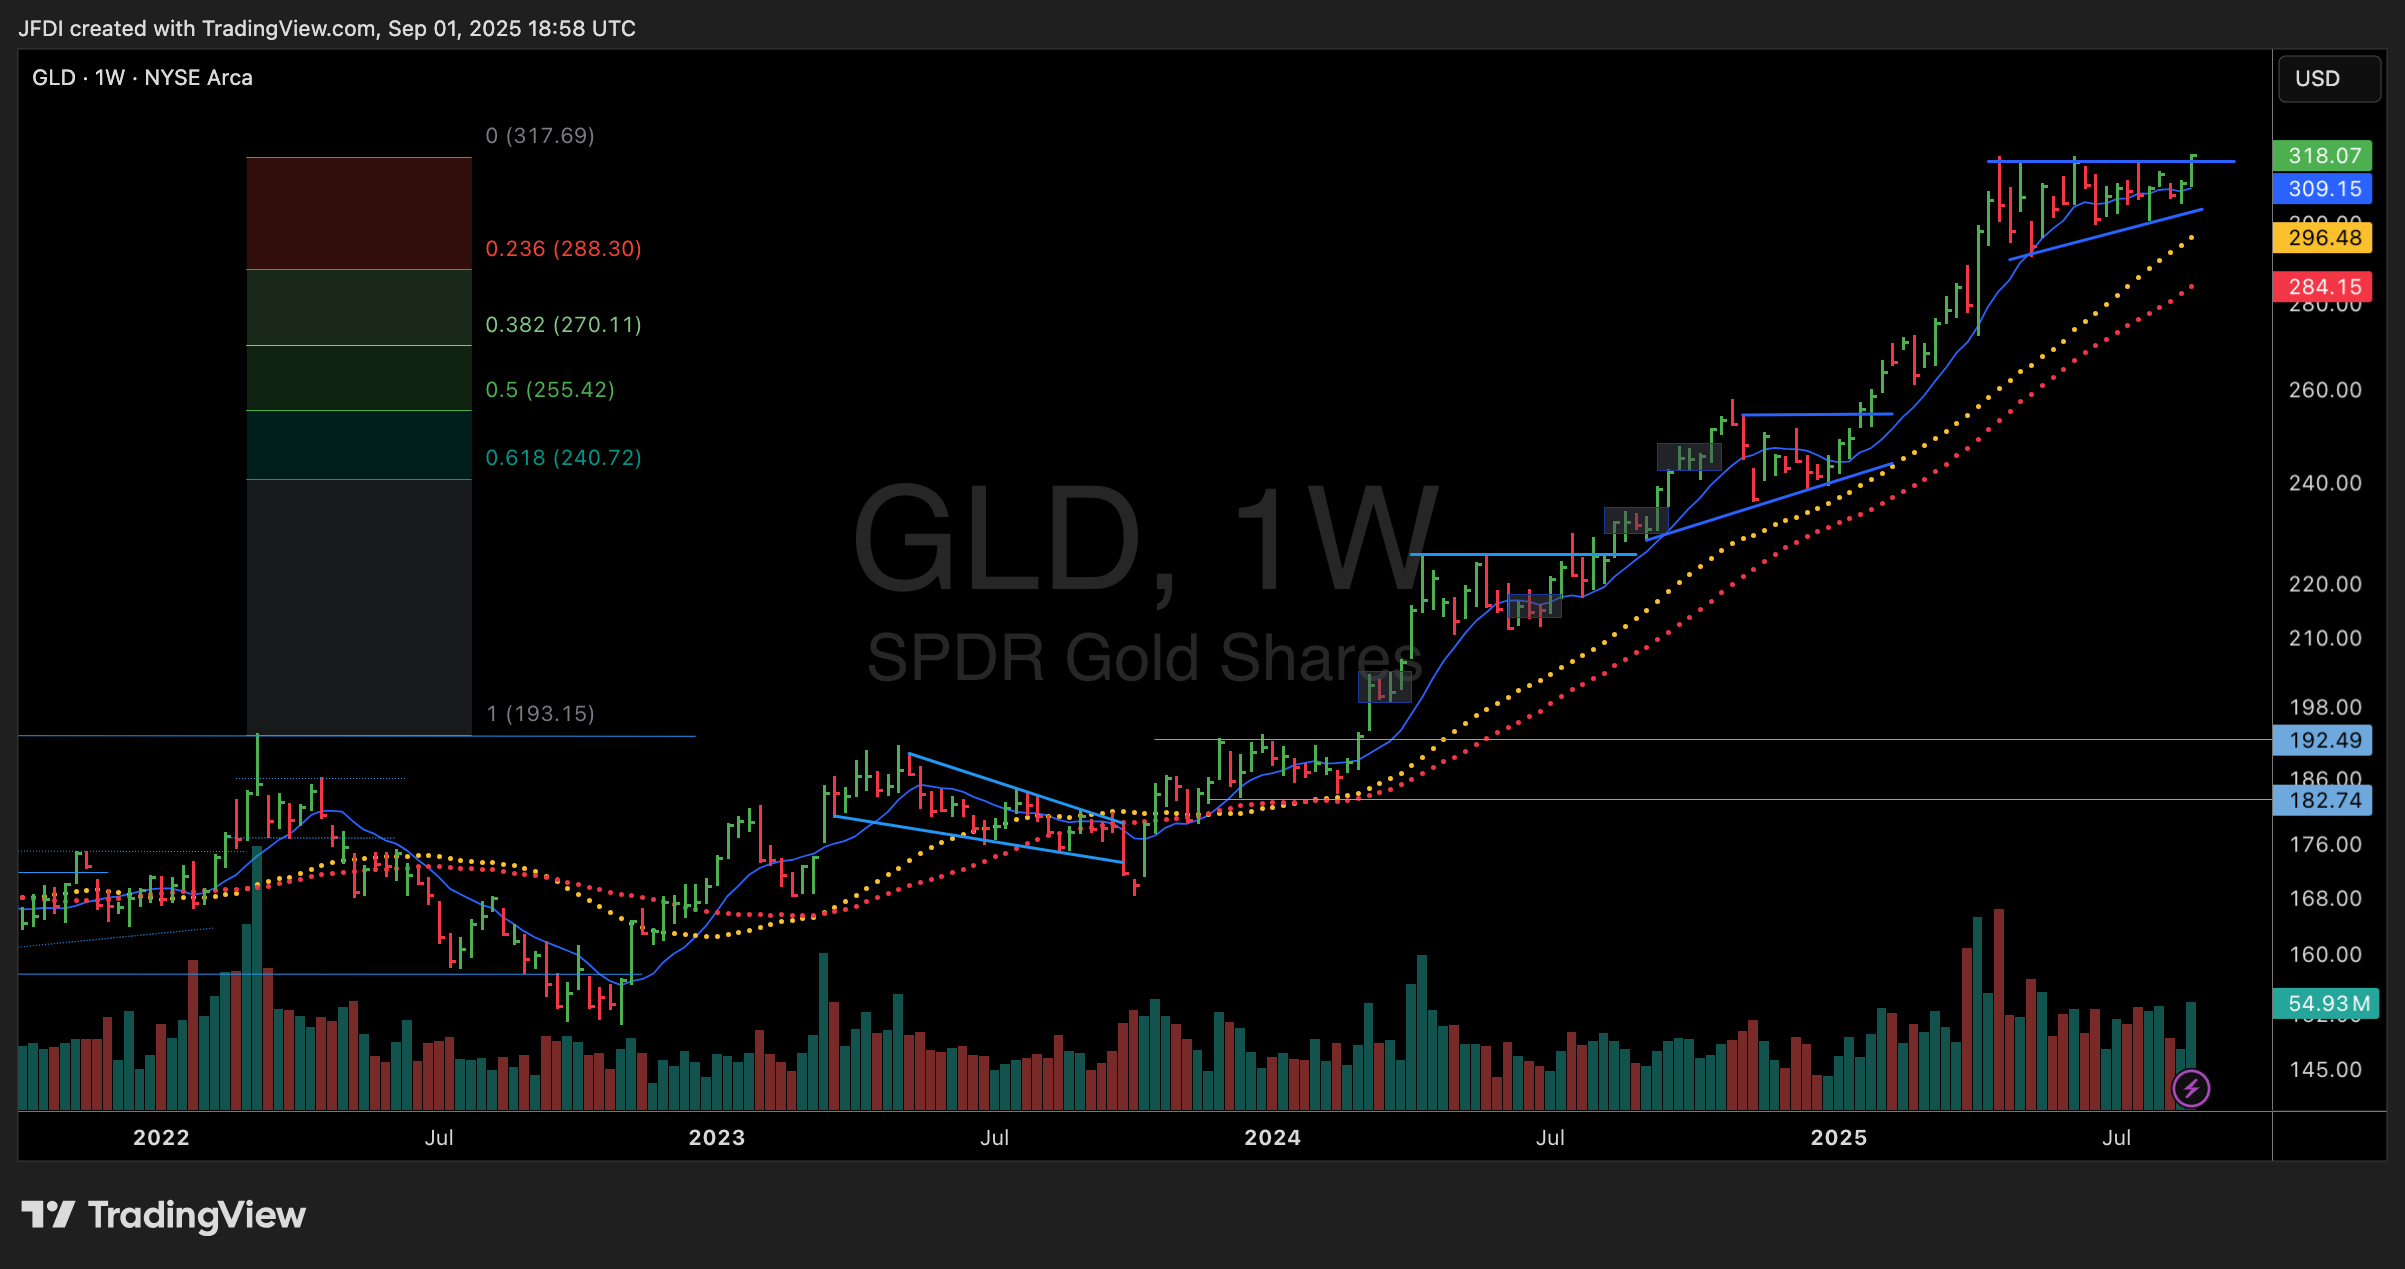
Task: Click the green 318.07 price label
Action: tap(2323, 156)
